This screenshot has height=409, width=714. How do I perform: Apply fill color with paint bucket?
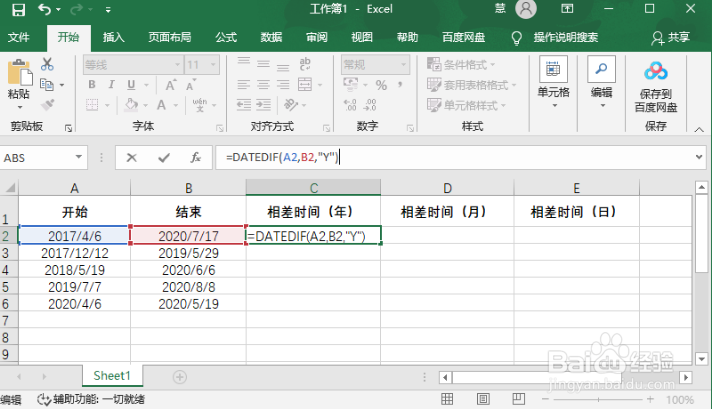tap(132, 105)
